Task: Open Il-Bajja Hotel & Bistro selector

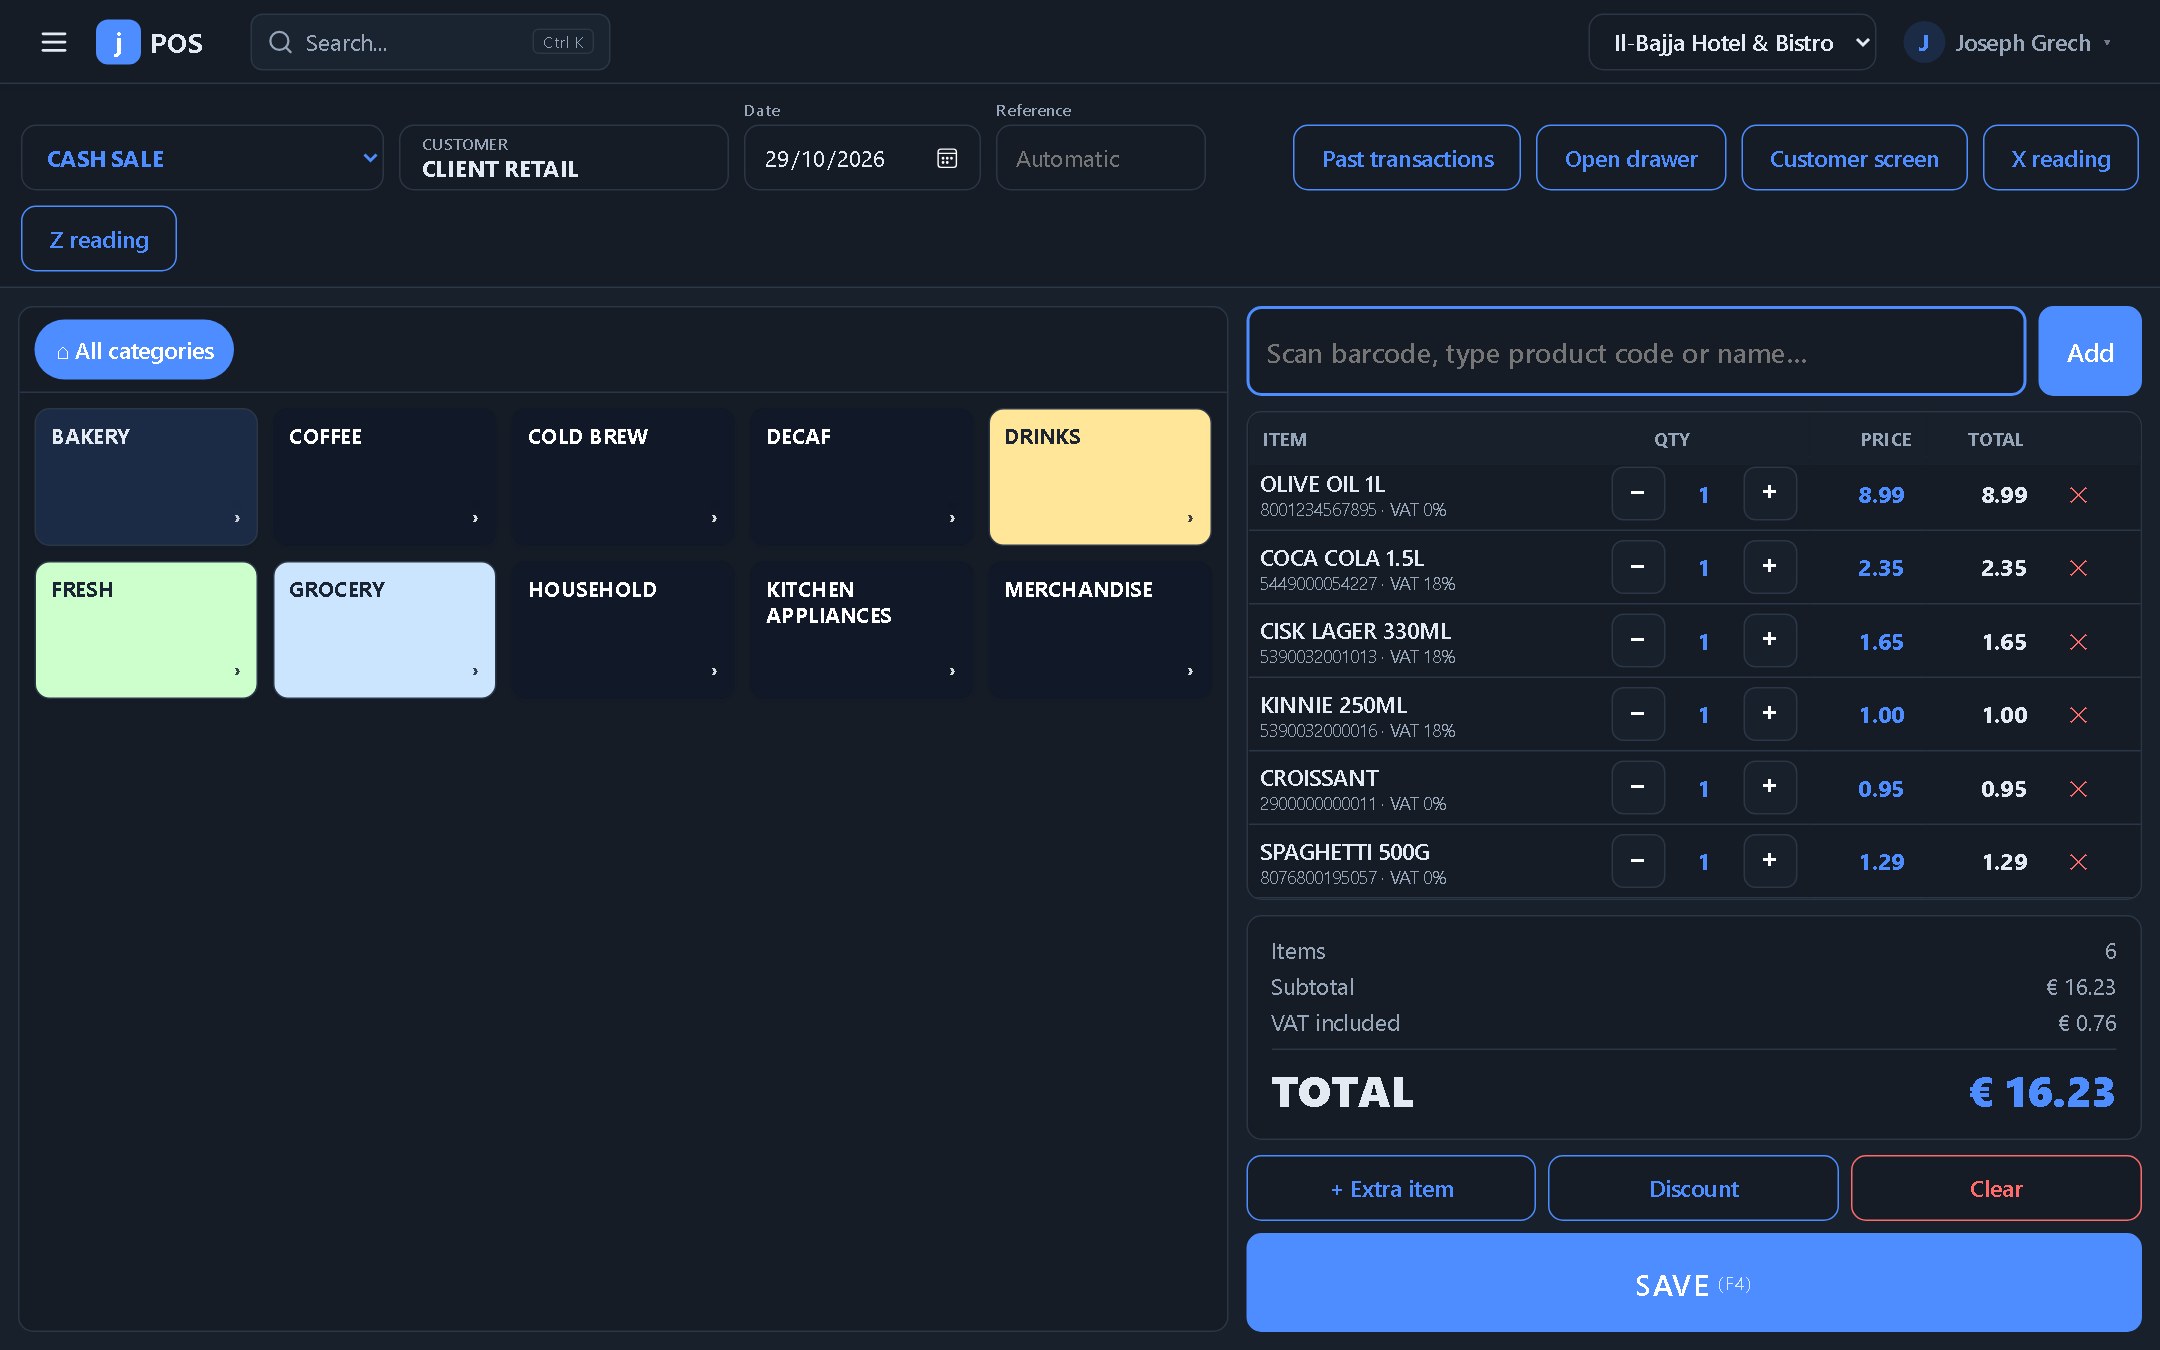Action: (x=1732, y=42)
